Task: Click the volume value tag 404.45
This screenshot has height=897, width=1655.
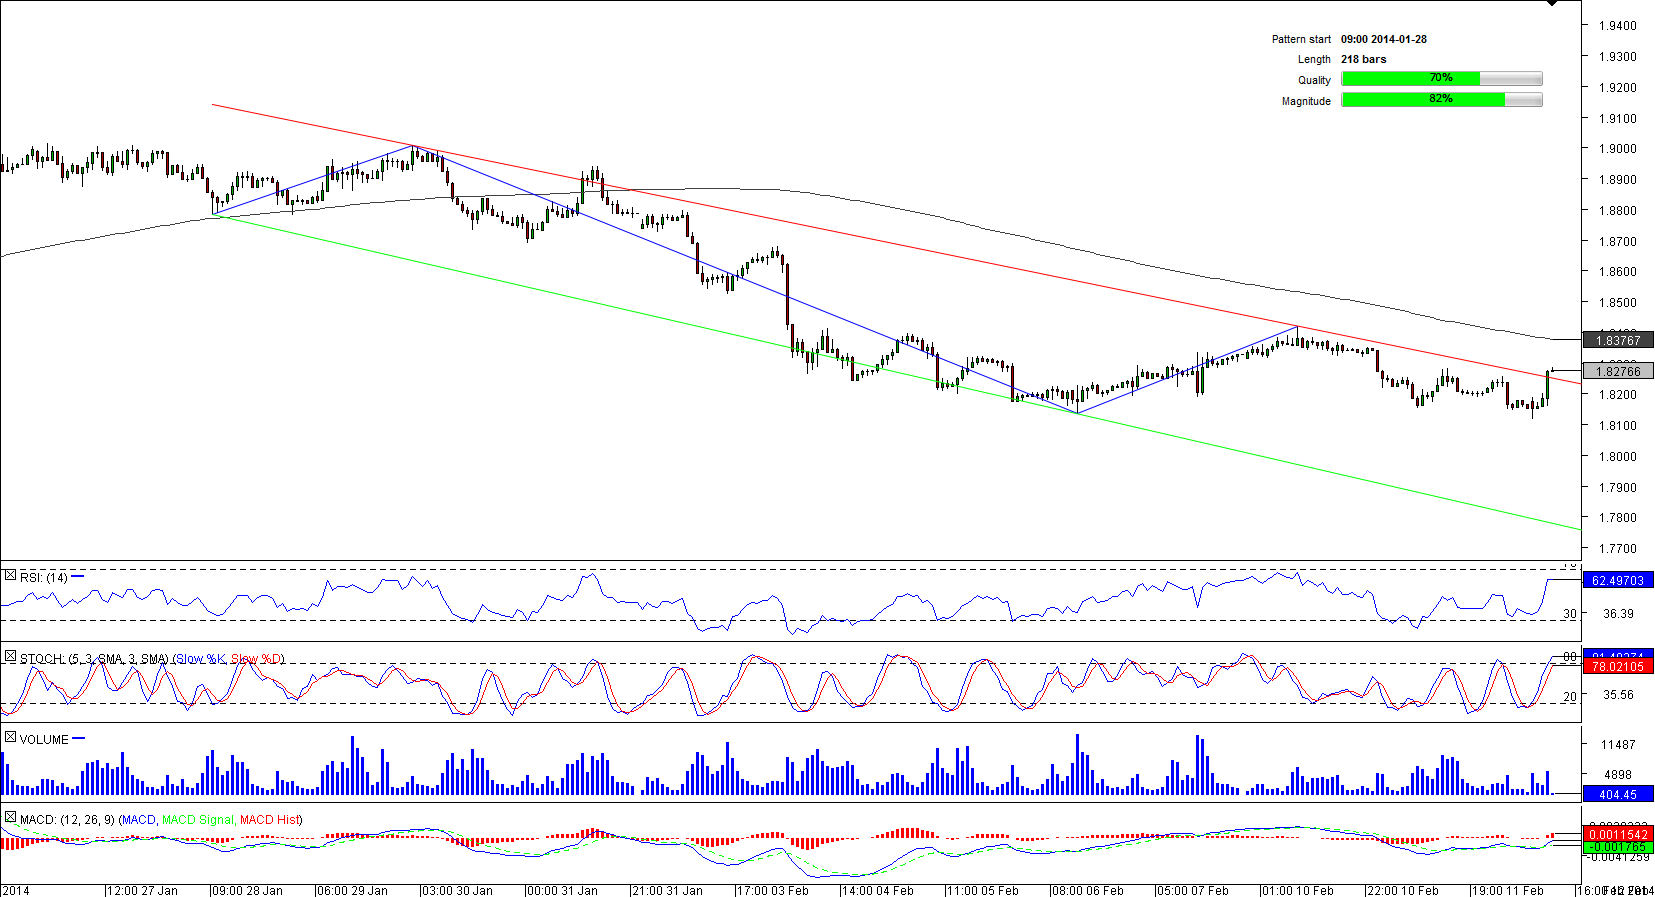Action: [x=1618, y=795]
